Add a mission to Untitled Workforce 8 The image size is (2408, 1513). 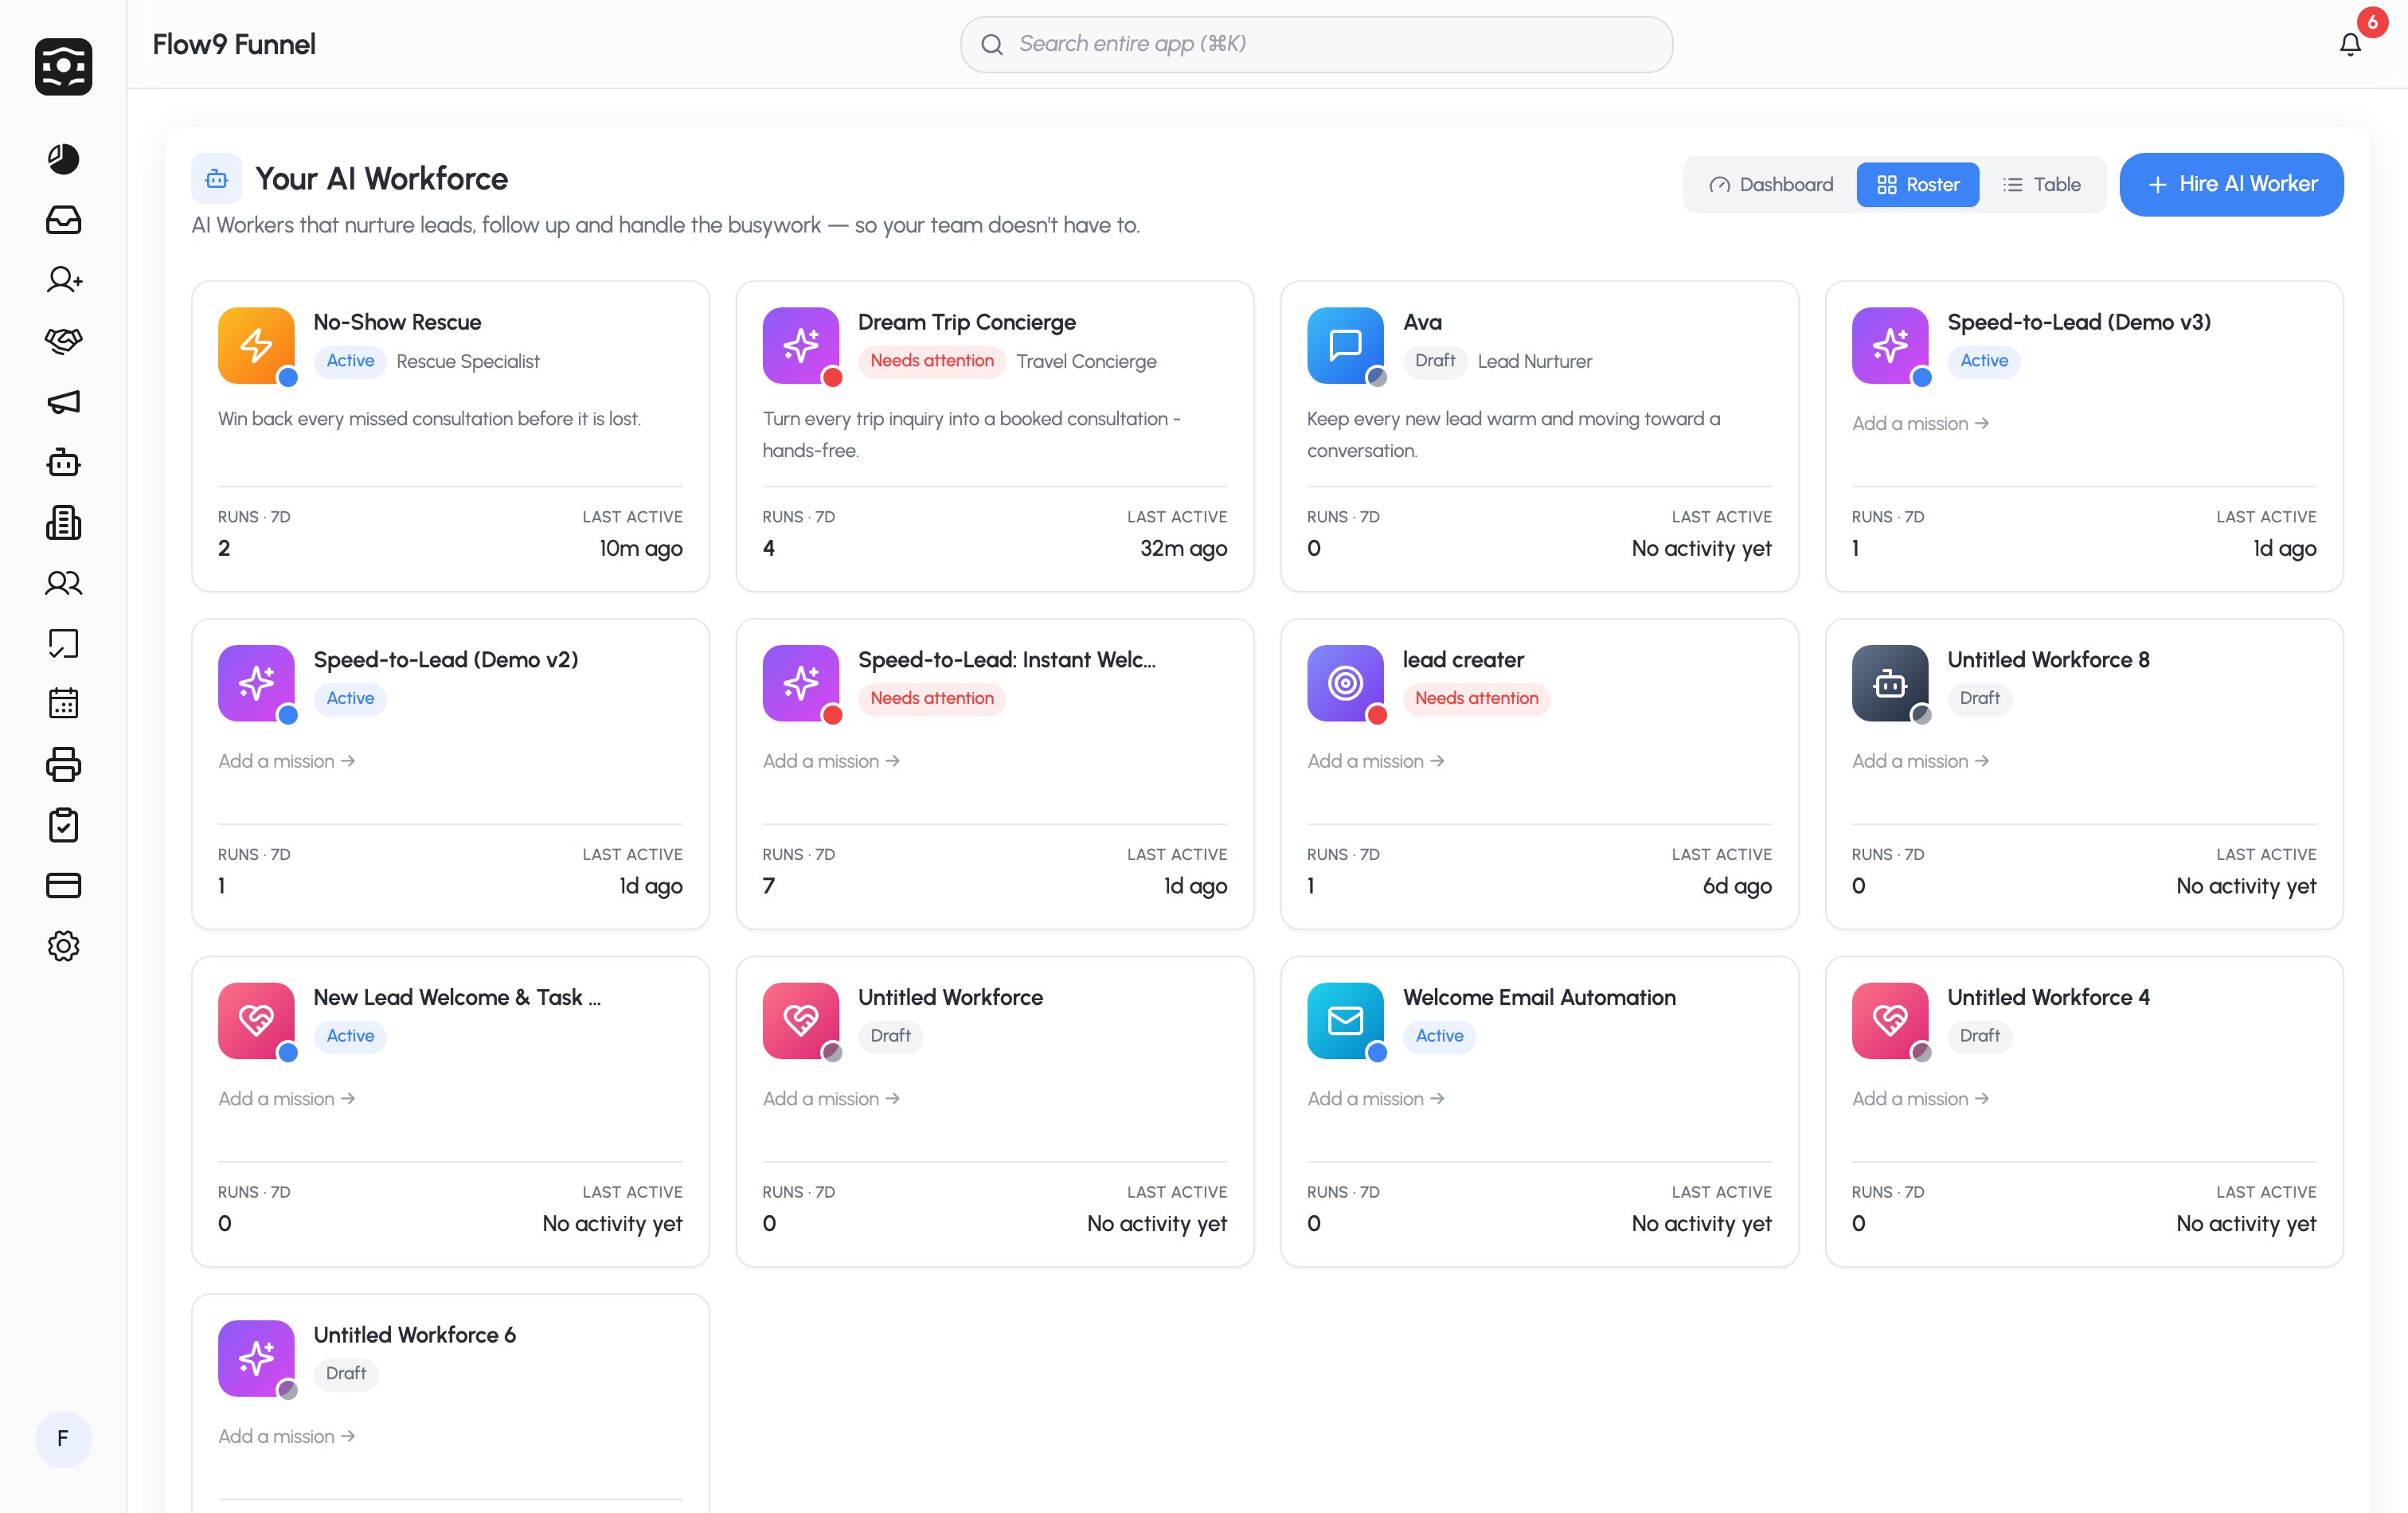(1920, 762)
